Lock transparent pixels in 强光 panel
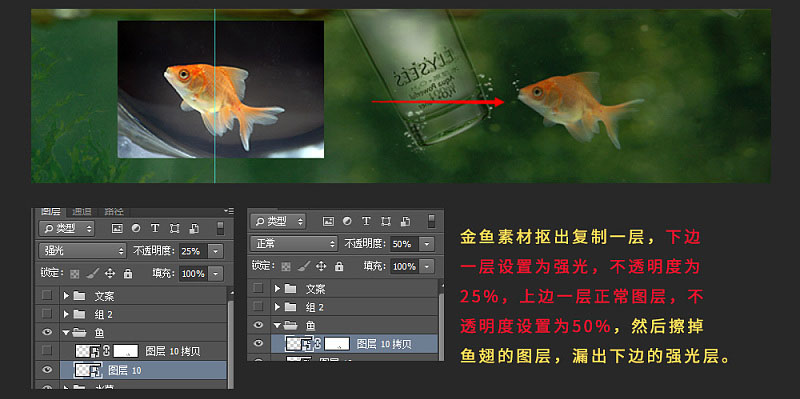The width and height of the screenshot is (800, 399). coord(75,273)
